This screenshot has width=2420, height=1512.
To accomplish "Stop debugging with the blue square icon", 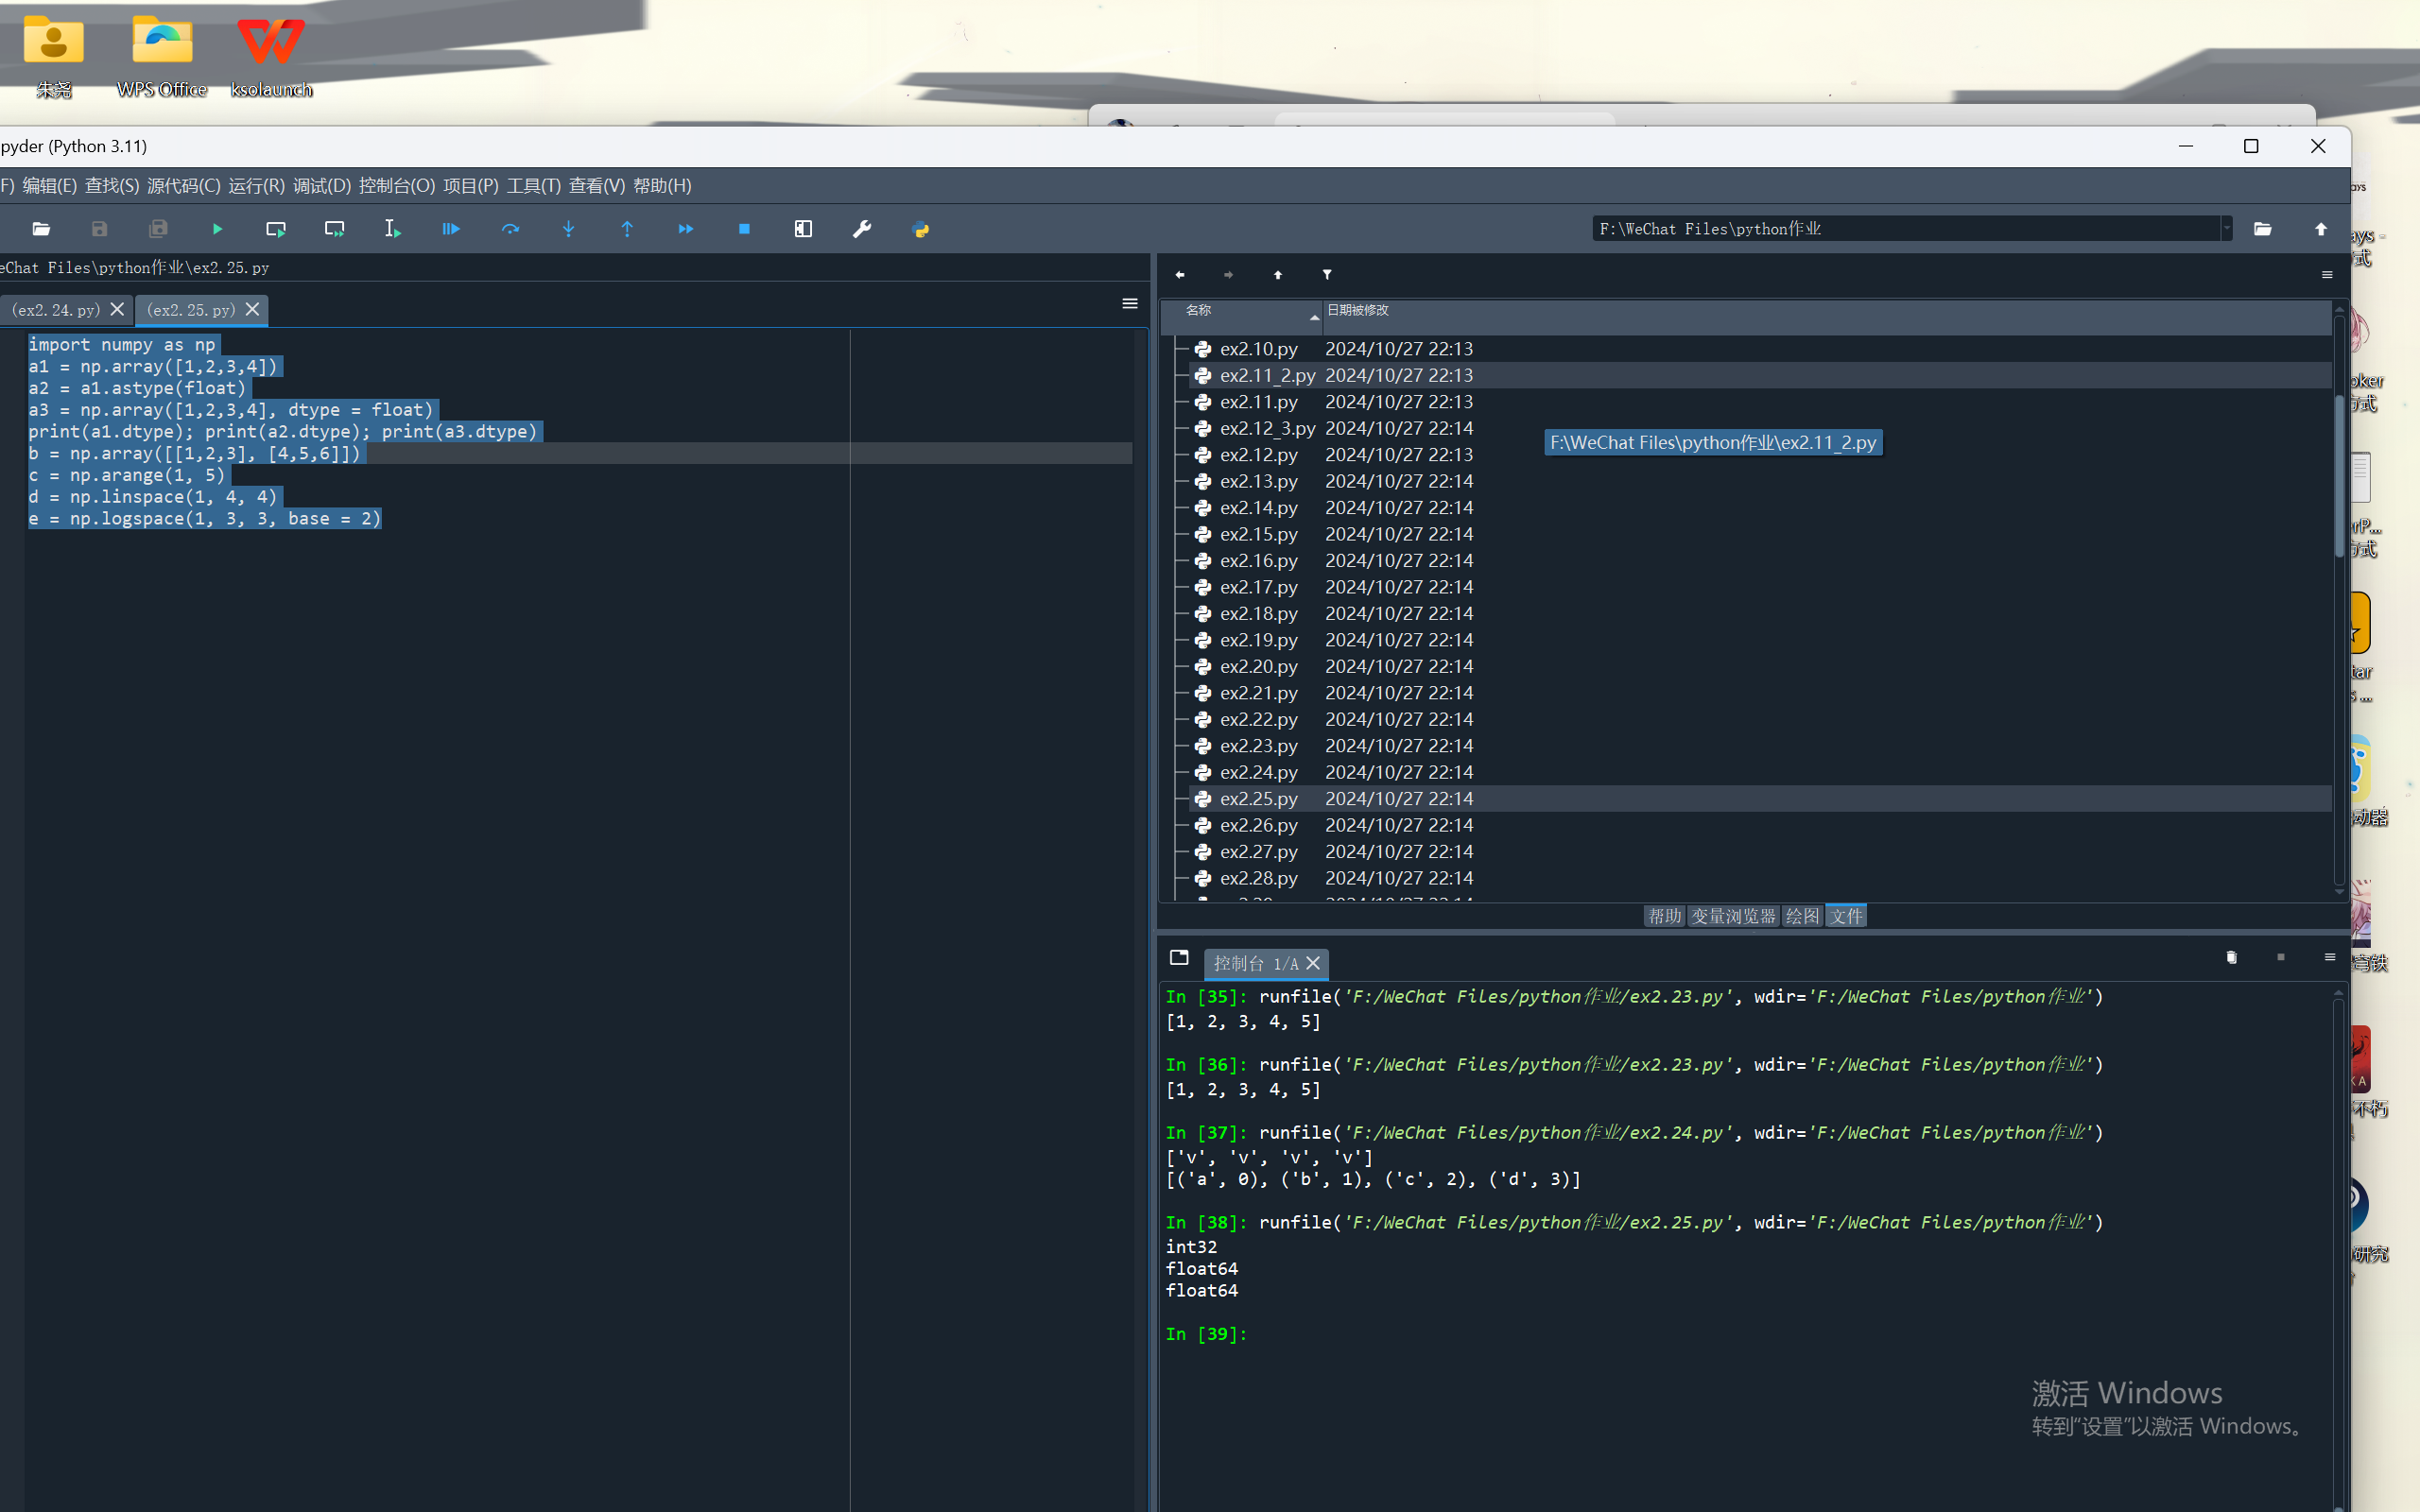I will click(x=744, y=229).
